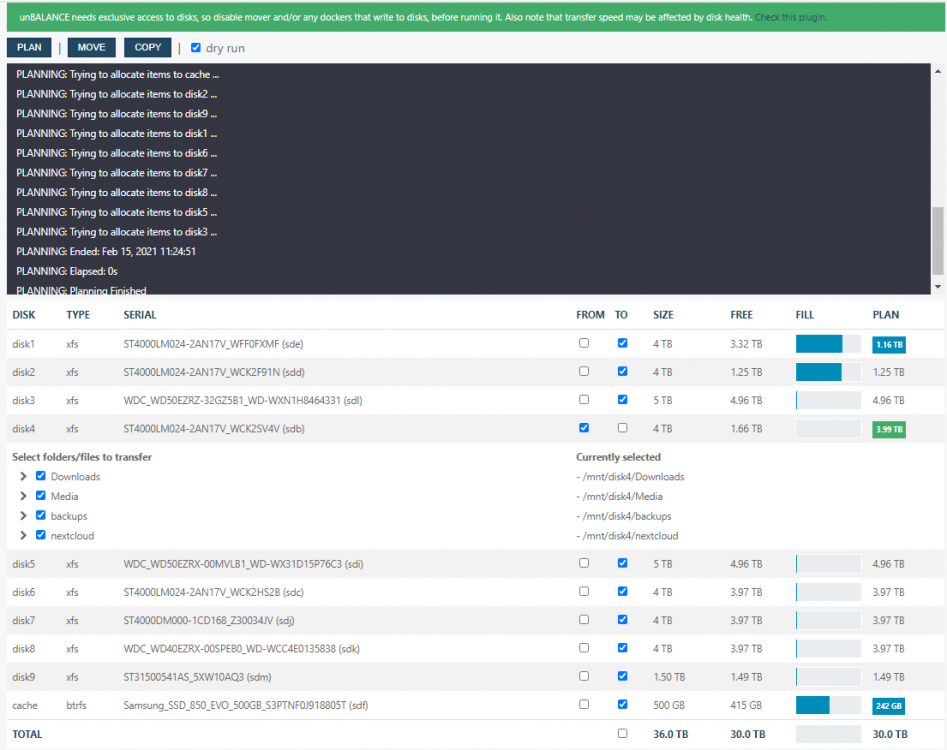Uncheck the FROM box for disk4

583,428
